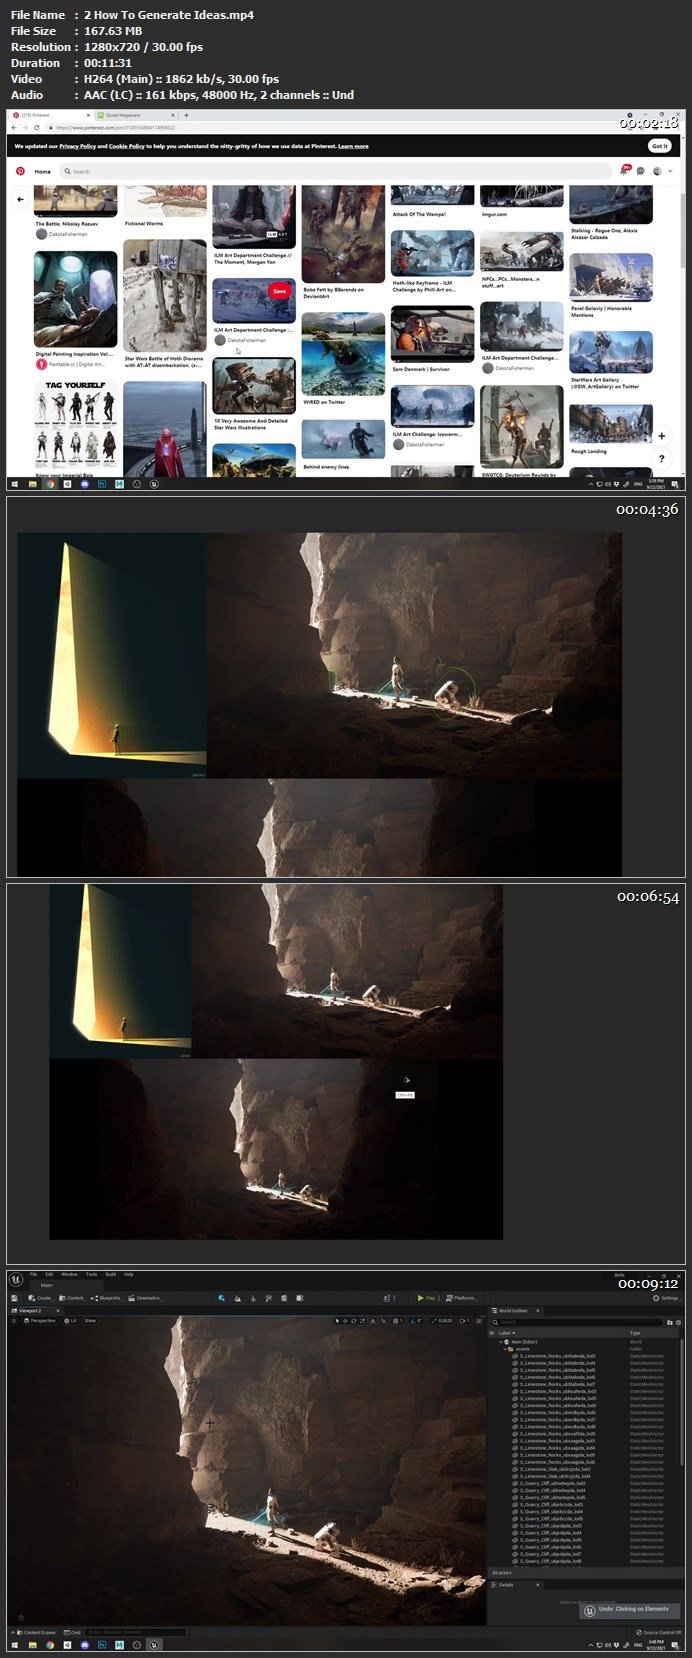Collapse the Main (Editor) tree node
Image resolution: width=692 pixels, height=1658 pixels.
(503, 1342)
